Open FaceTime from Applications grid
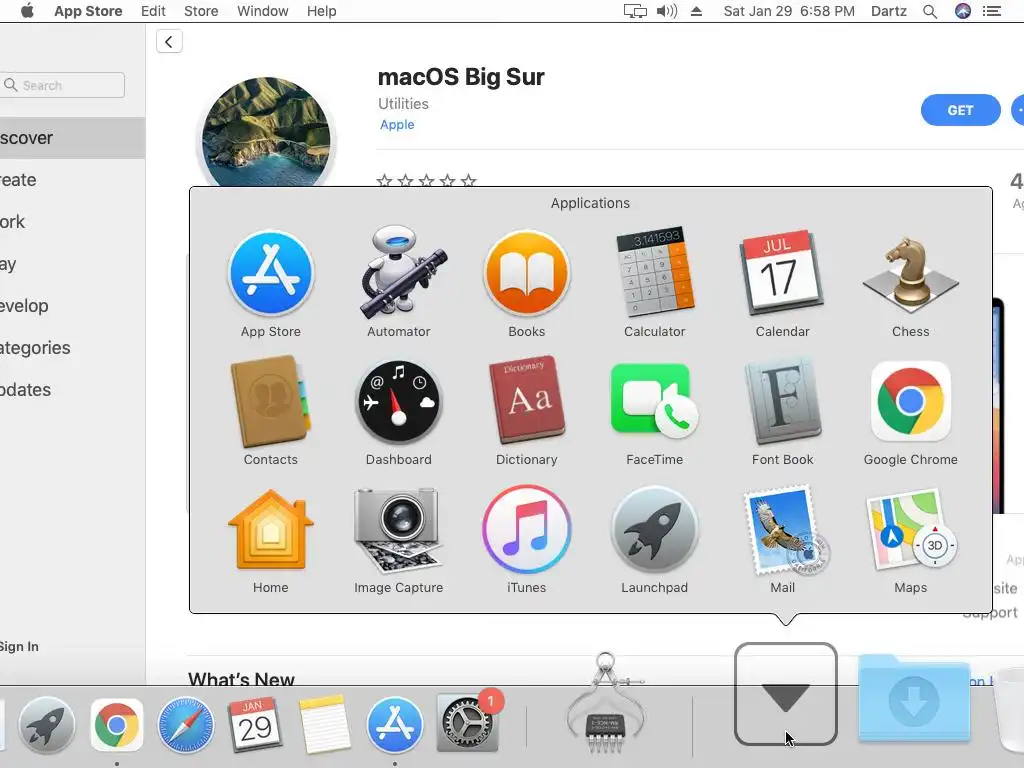Screen dimensions: 1024x768 click(654, 401)
